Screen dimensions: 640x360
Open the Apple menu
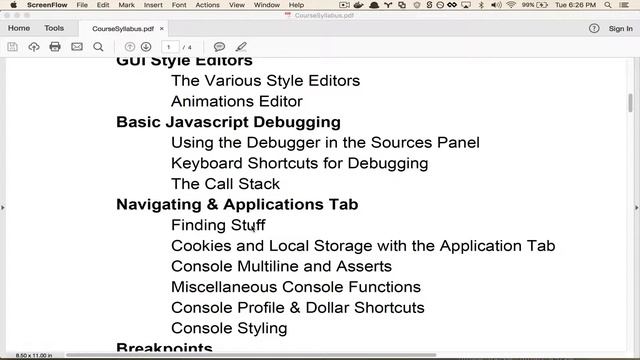click(13, 5)
